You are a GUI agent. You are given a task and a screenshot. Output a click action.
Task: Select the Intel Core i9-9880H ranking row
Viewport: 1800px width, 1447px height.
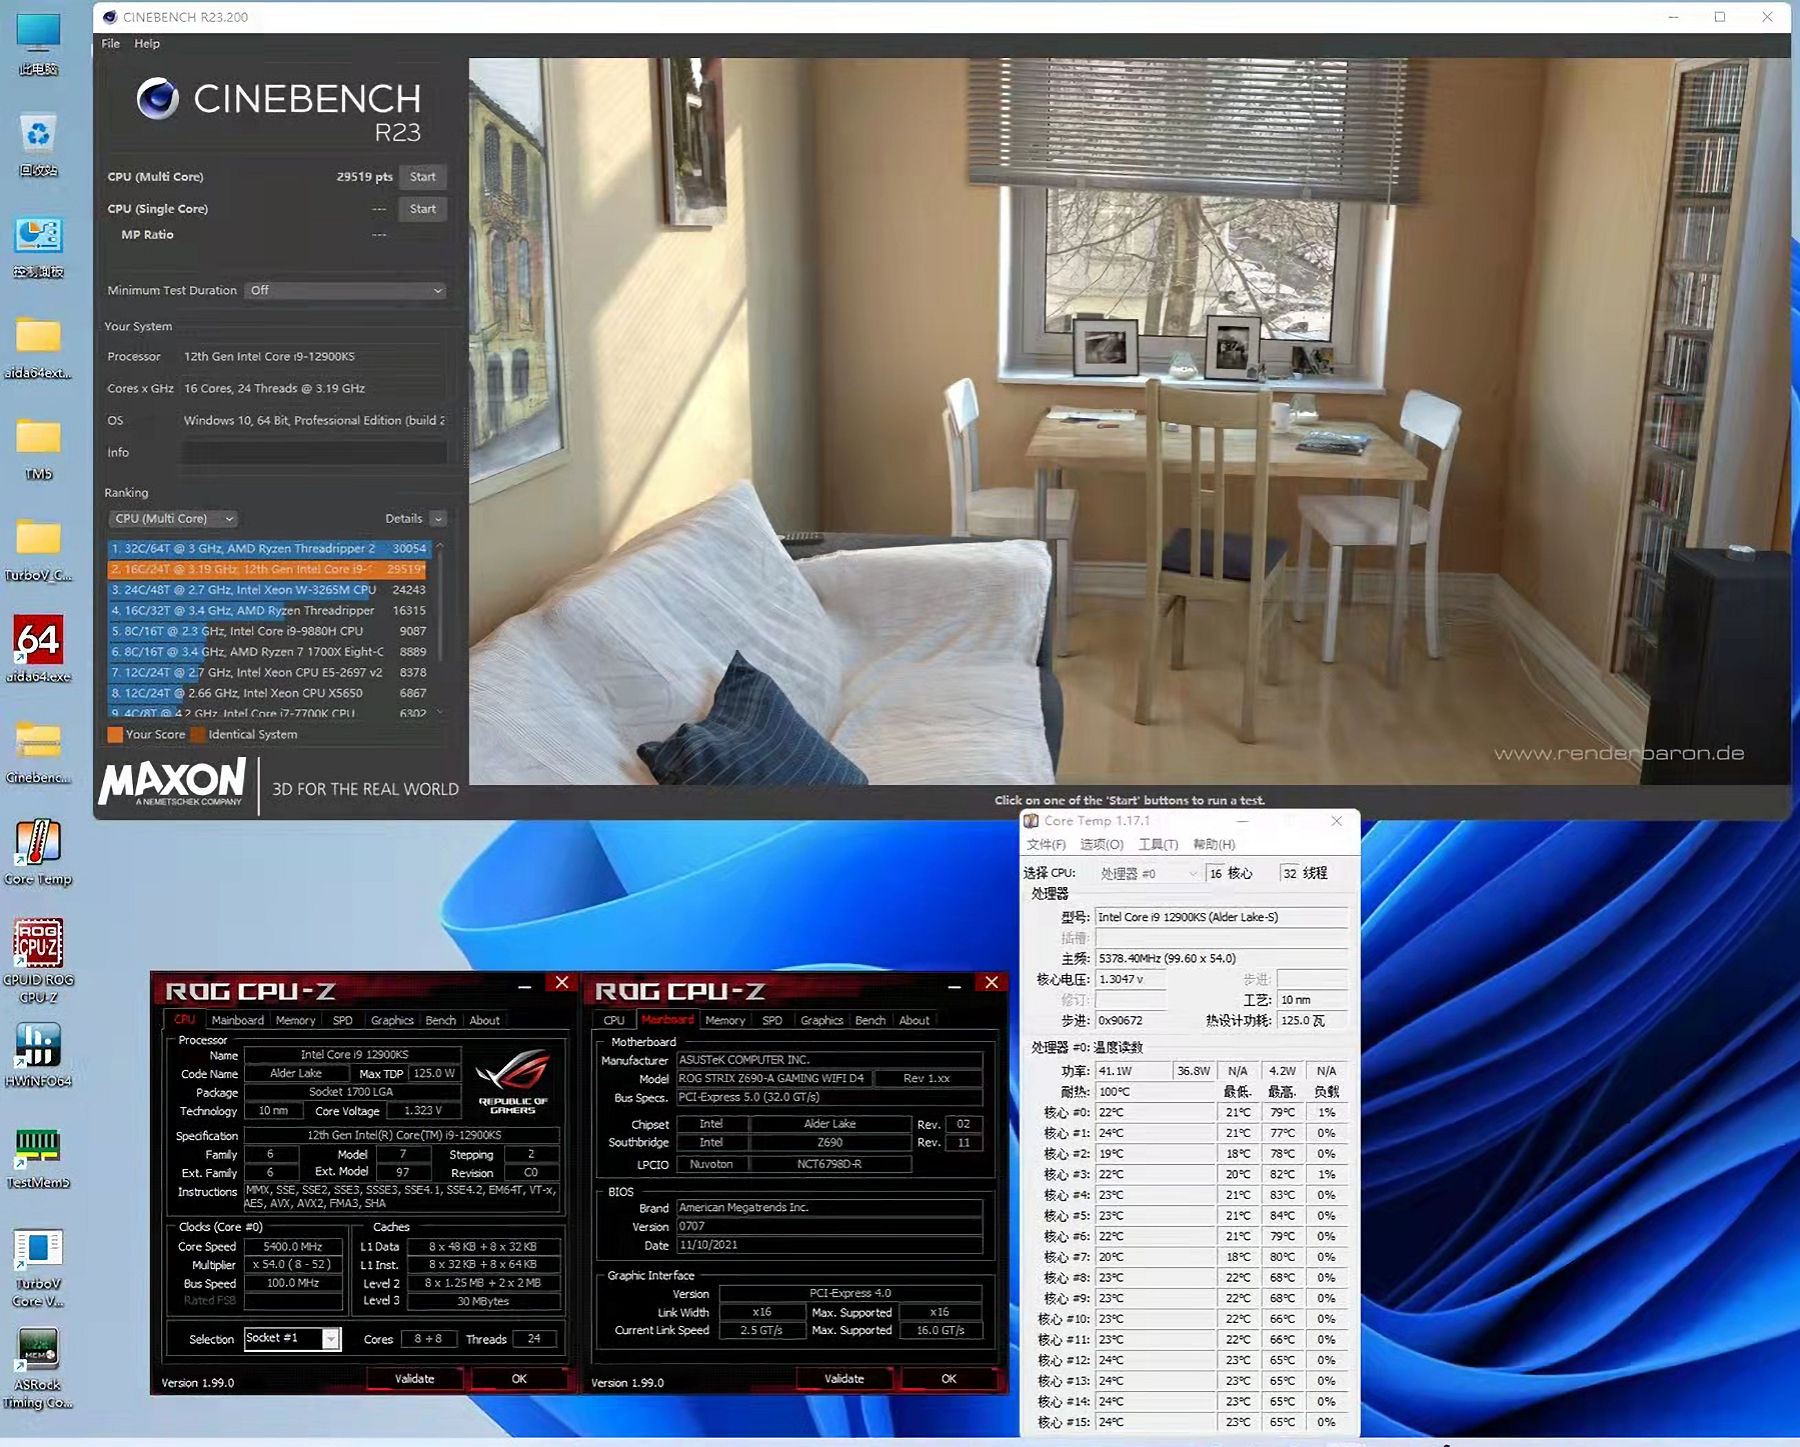click(x=269, y=632)
